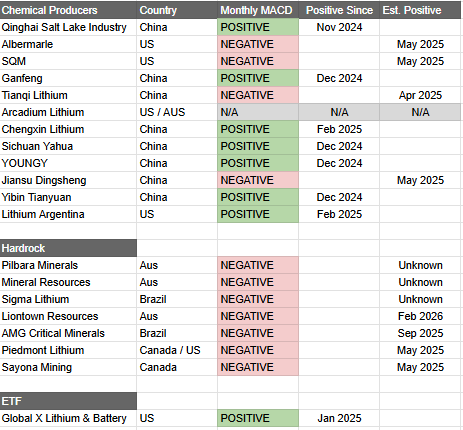The image size is (463, 430).
Task: Click the Monthly MACD column header
Action: [x=258, y=10]
